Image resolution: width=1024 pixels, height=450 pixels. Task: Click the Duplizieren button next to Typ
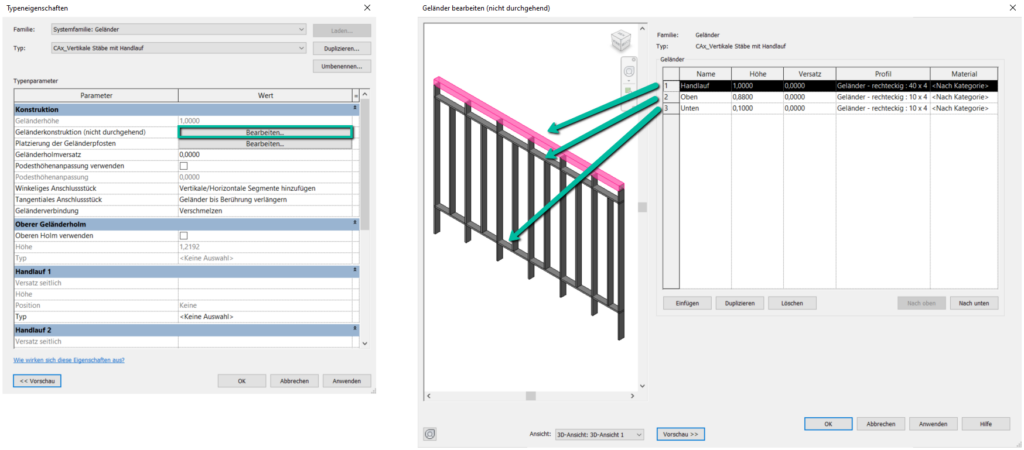click(x=341, y=48)
